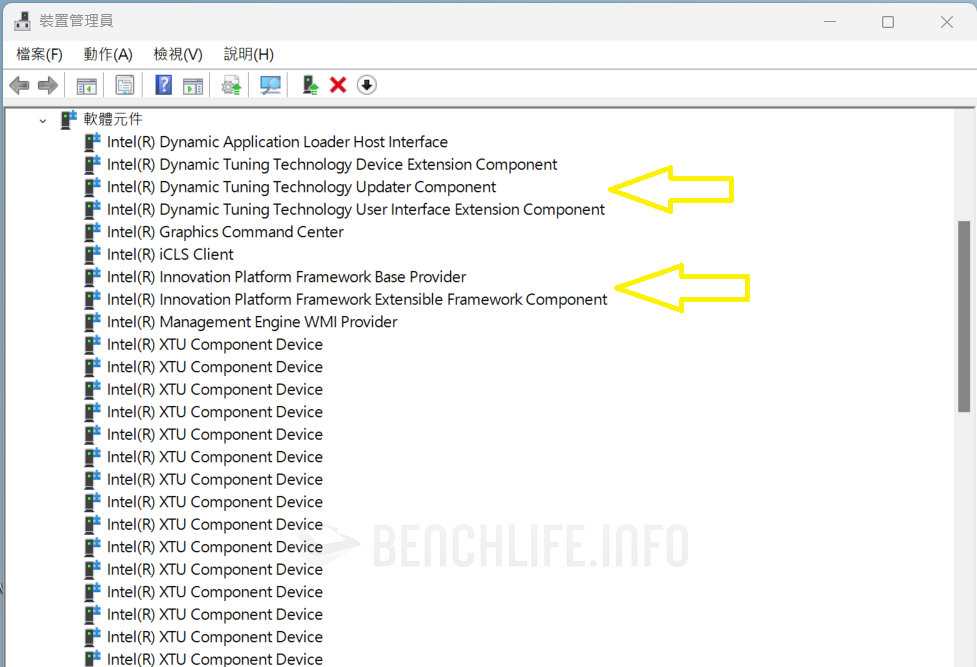Image resolution: width=977 pixels, height=667 pixels.
Task: Open the 動作(A) menu
Action: [x=107, y=54]
